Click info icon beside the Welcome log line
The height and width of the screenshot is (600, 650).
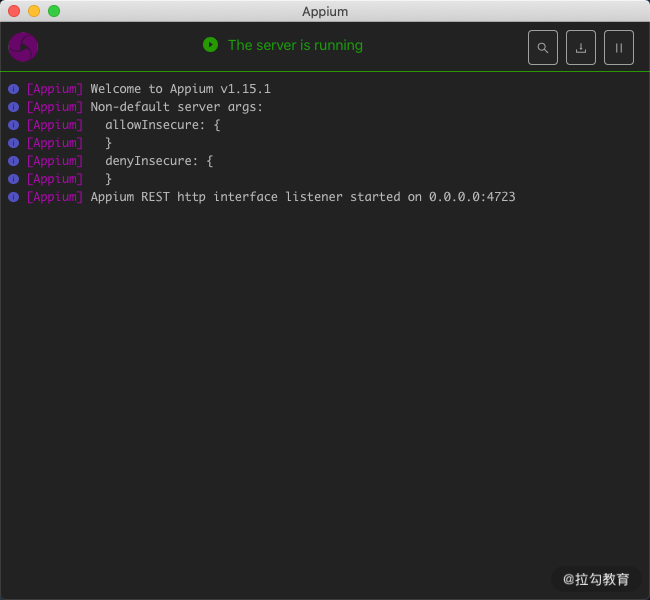[14, 89]
